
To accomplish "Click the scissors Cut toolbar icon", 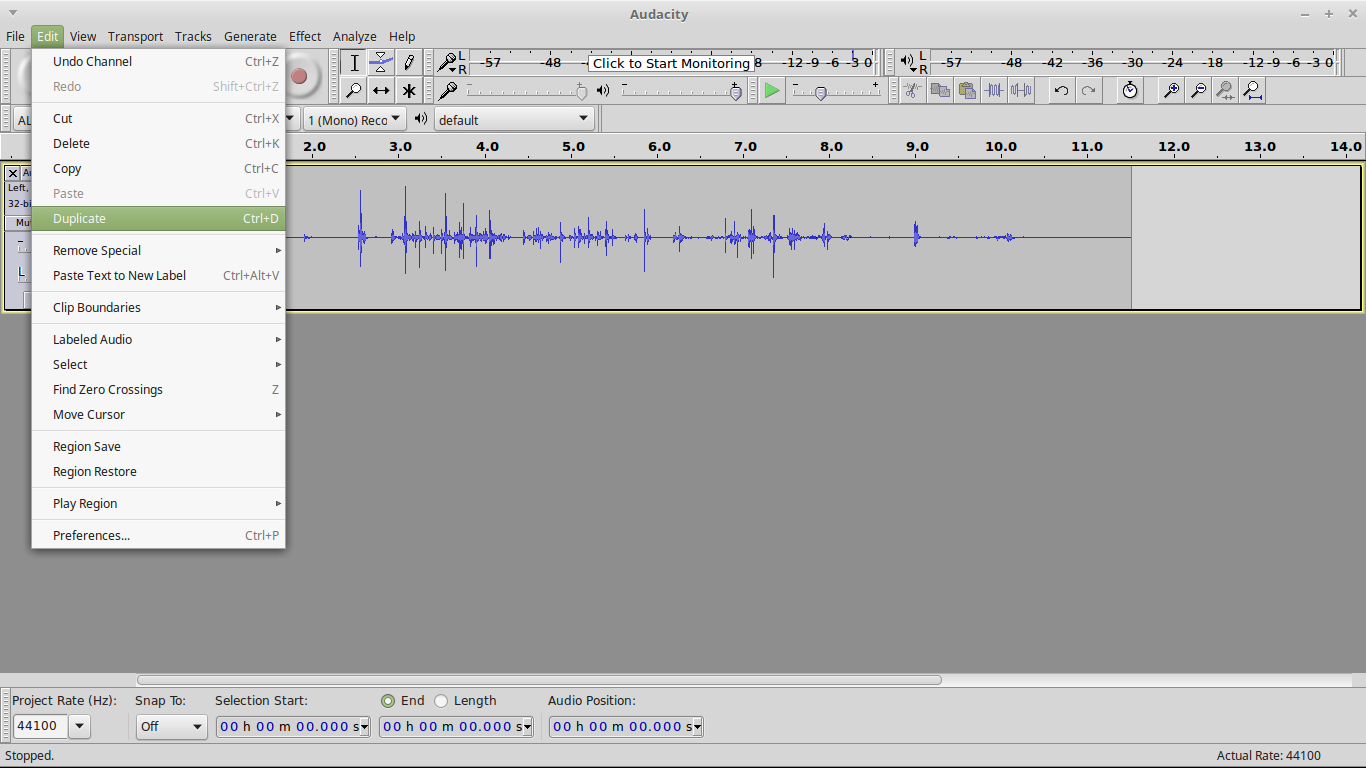I will pos(913,91).
